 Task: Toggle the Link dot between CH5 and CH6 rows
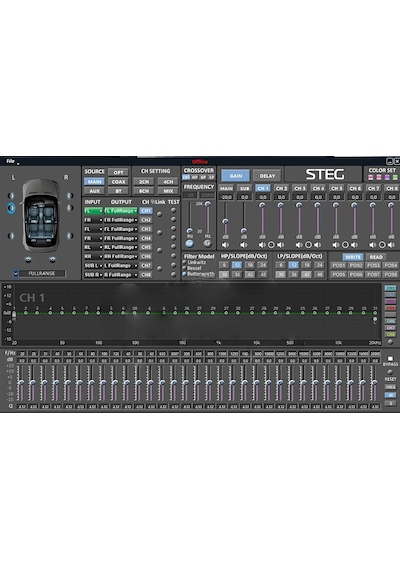click(159, 250)
